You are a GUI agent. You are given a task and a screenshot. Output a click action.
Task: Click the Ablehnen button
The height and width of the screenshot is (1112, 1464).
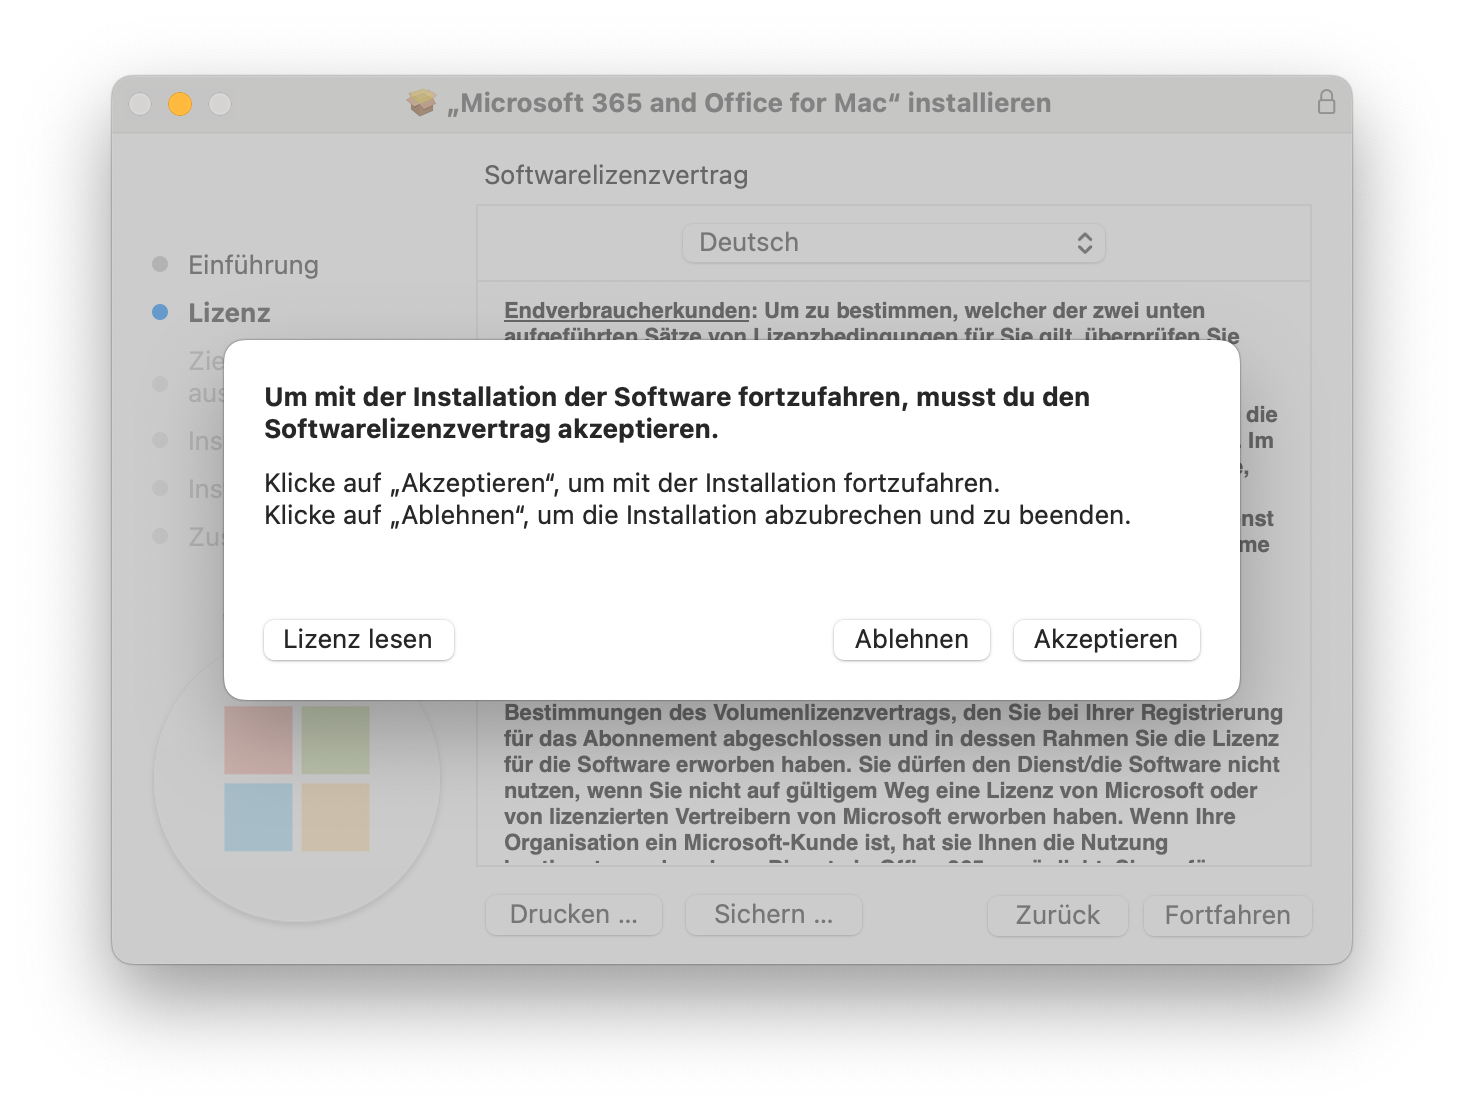pyautogui.click(x=911, y=639)
